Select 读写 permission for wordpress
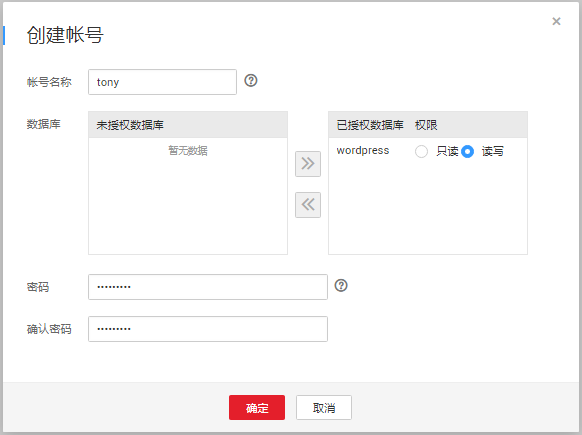This screenshot has width=582, height=435. pyautogui.click(x=467, y=151)
